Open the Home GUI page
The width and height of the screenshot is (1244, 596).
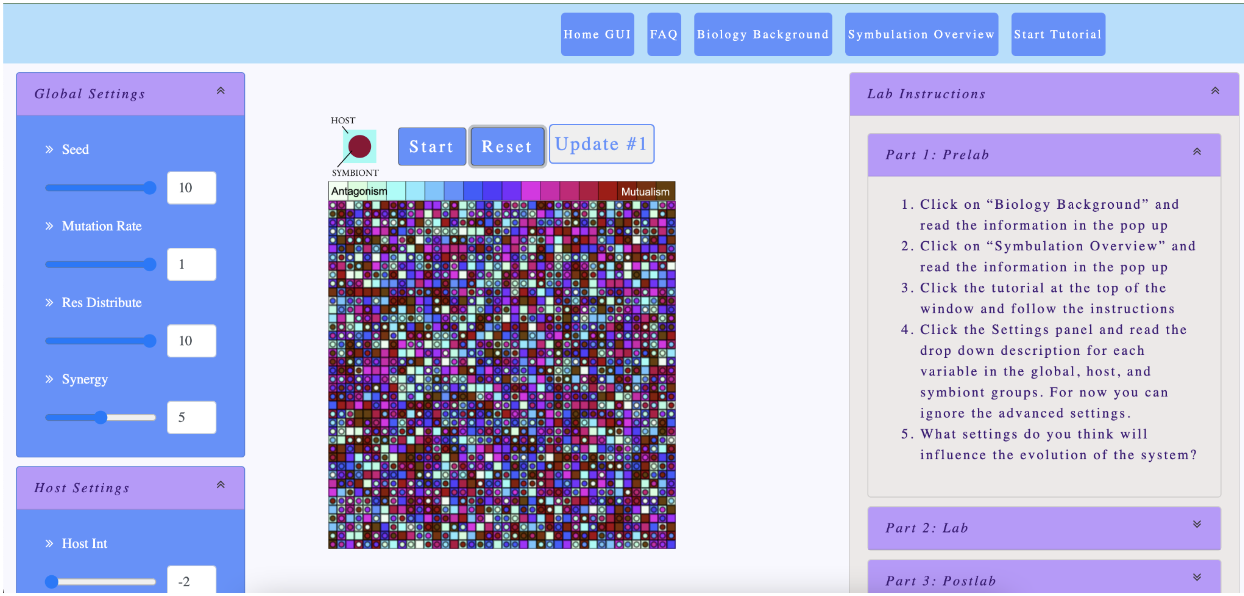pyautogui.click(x=597, y=34)
